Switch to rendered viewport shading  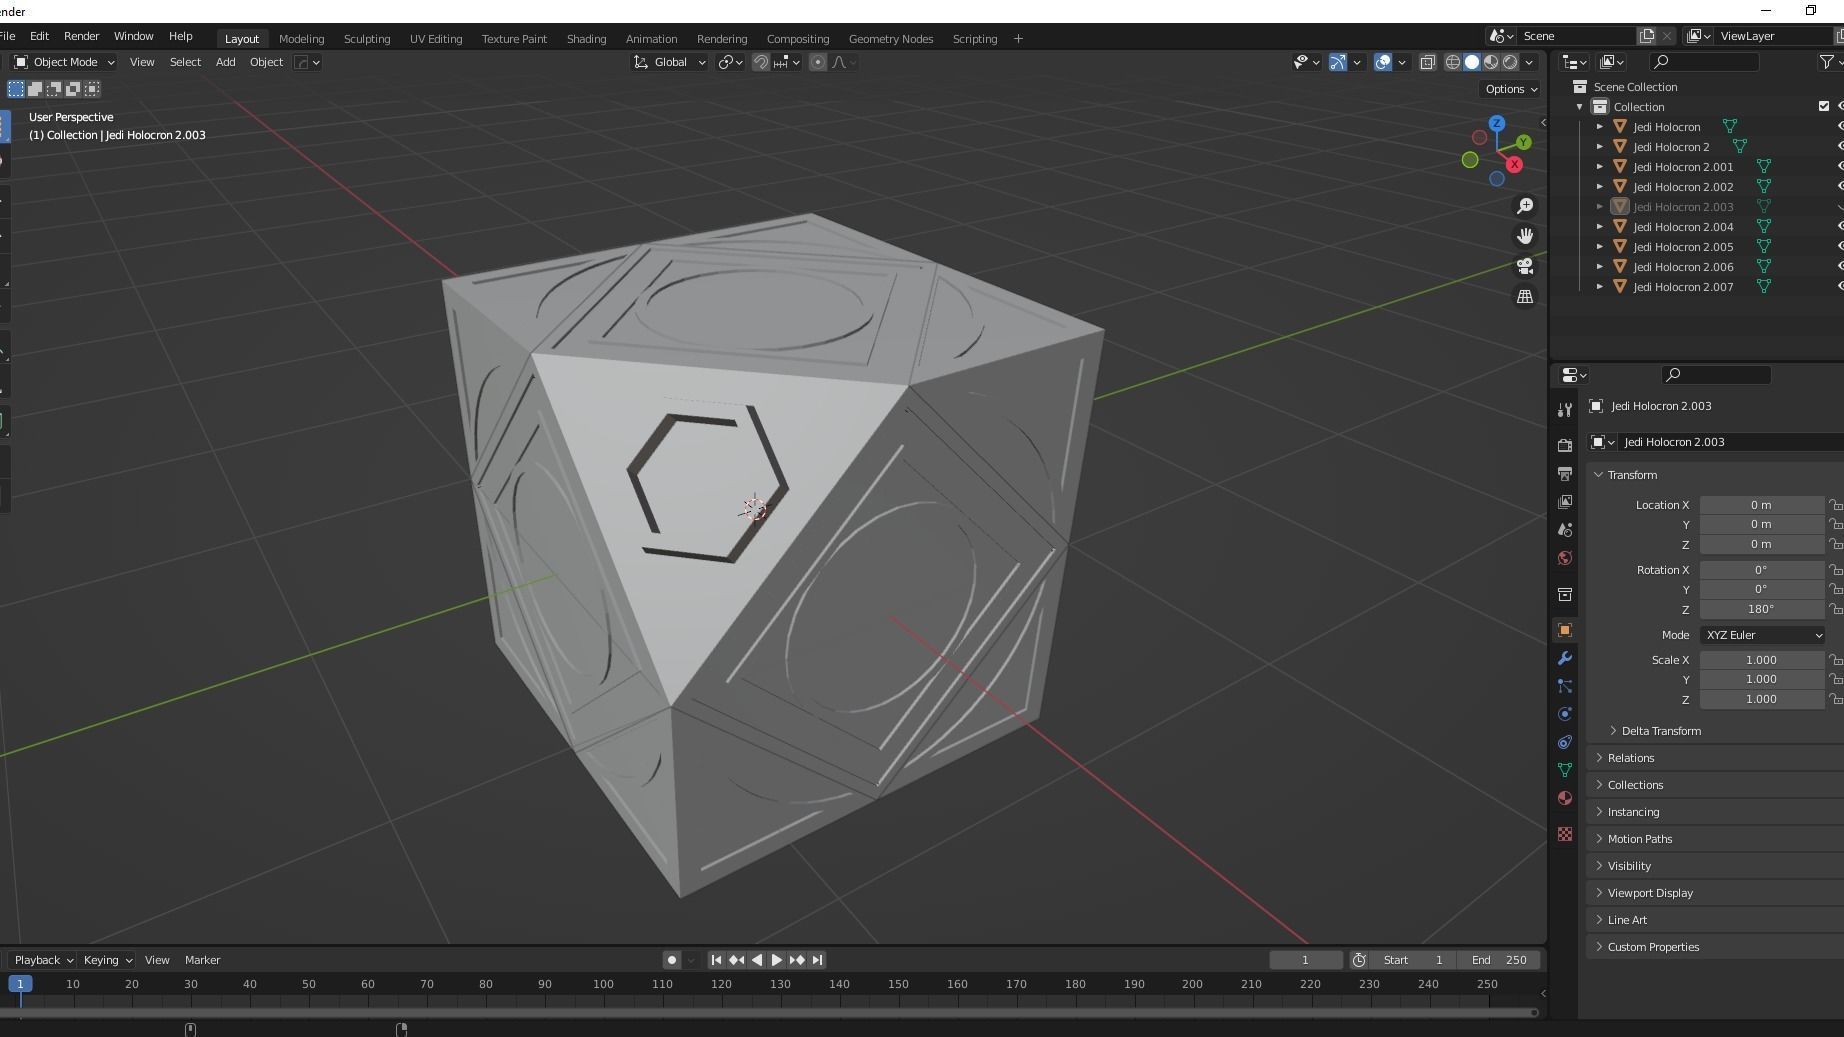[x=1510, y=62]
